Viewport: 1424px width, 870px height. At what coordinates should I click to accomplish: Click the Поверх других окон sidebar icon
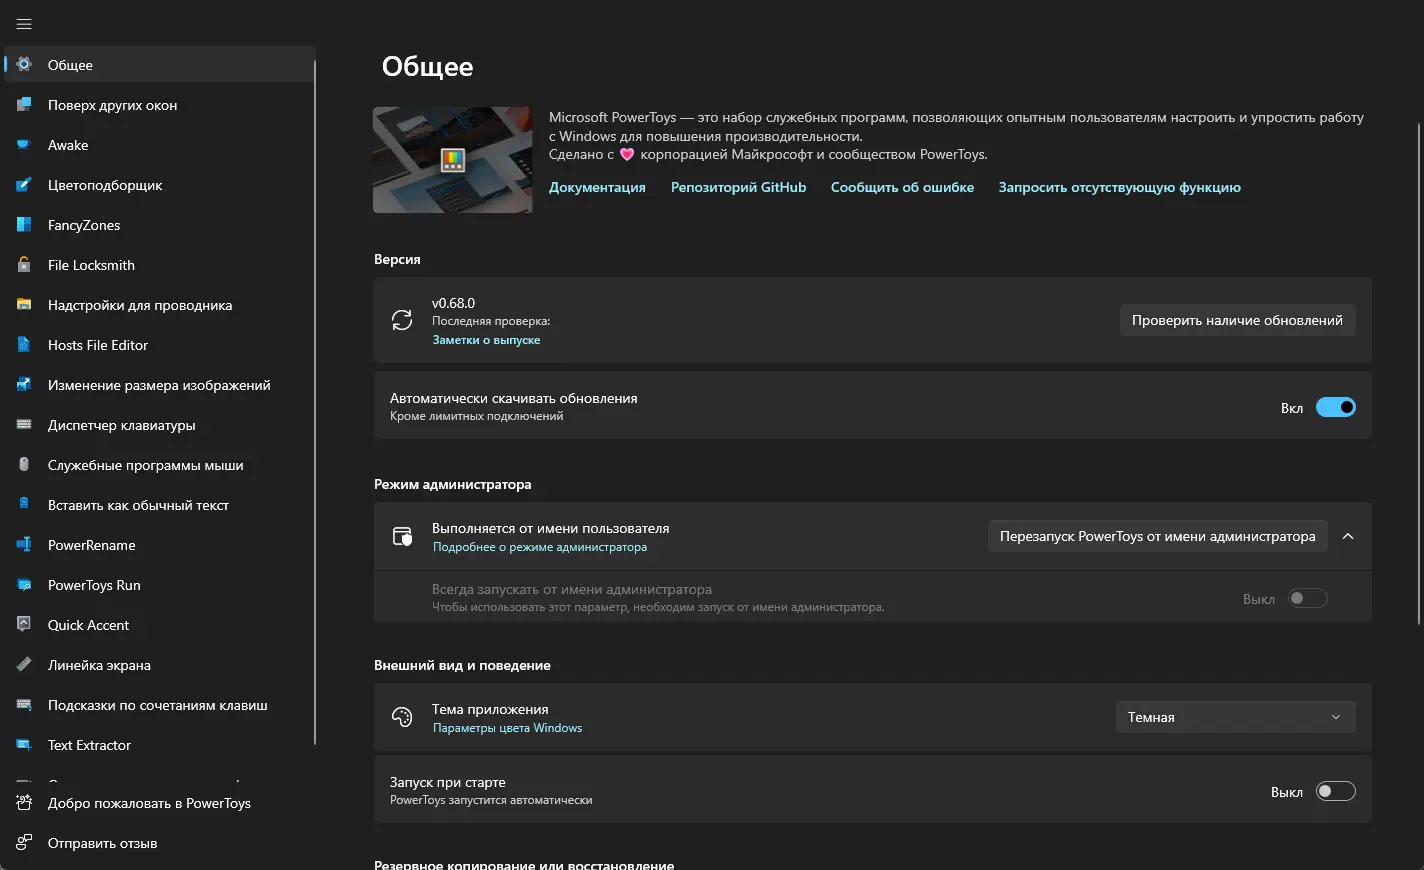tap(24, 105)
